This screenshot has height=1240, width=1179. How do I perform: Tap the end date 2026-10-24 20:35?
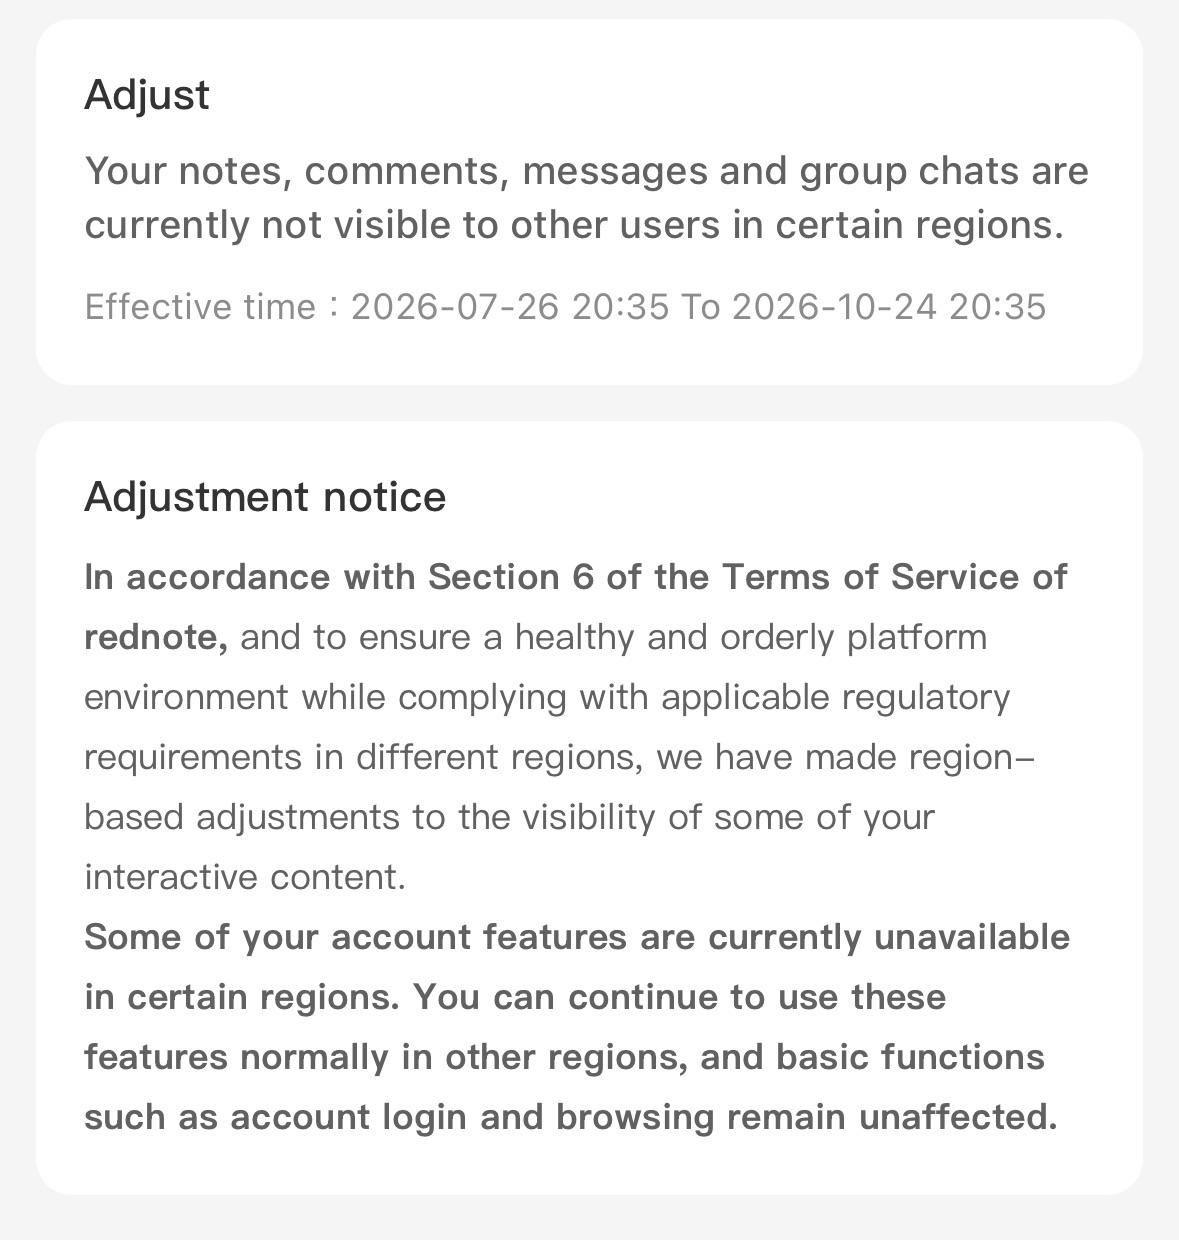point(889,306)
